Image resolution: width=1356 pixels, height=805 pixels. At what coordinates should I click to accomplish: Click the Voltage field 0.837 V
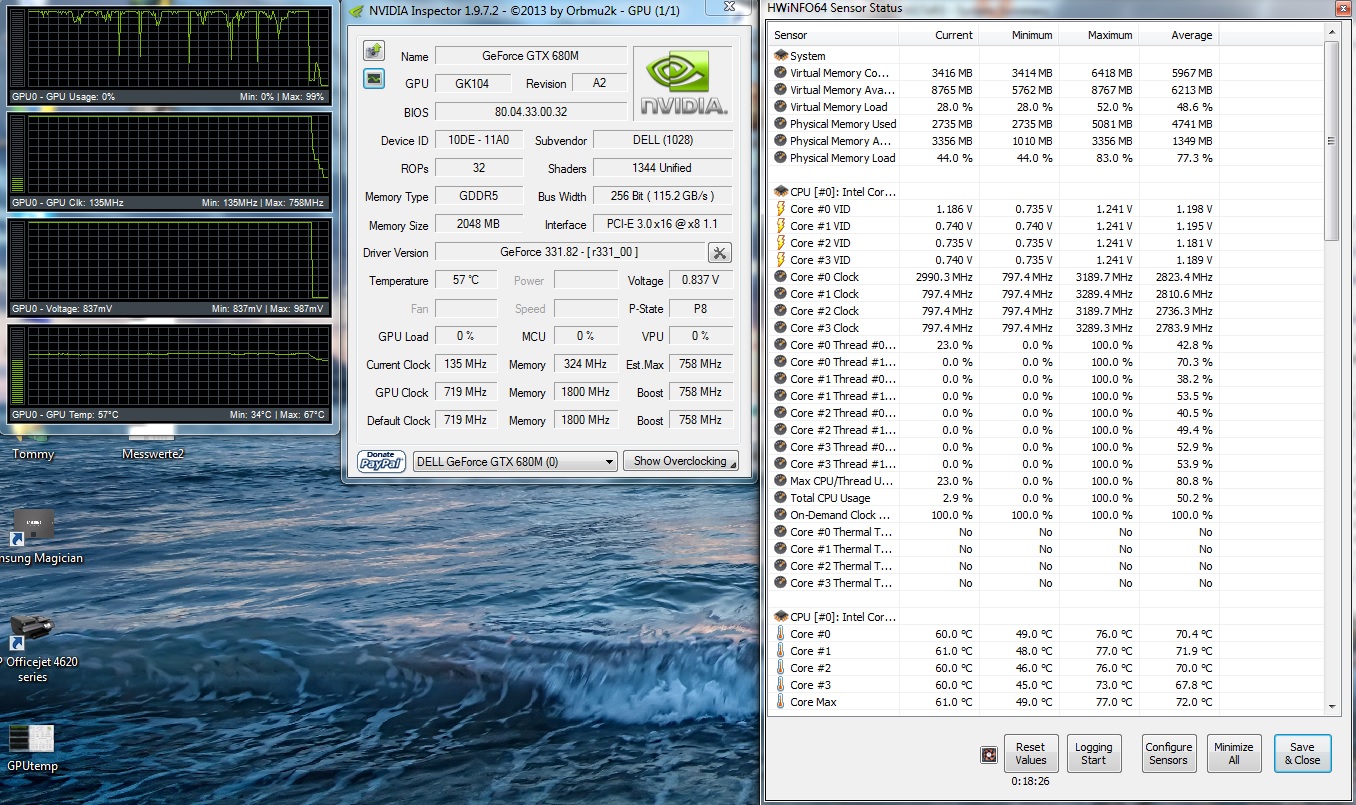700,280
